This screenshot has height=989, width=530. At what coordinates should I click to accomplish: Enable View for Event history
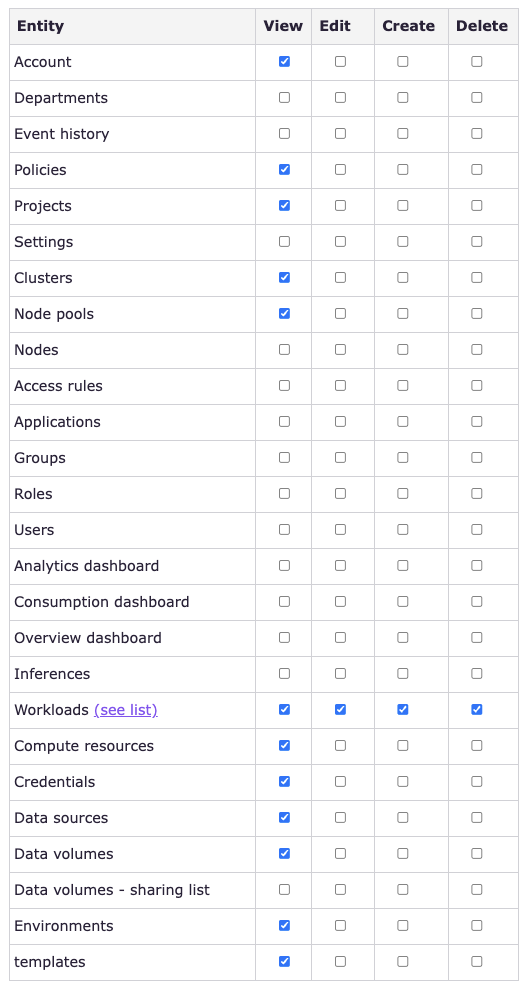pyautogui.click(x=285, y=134)
